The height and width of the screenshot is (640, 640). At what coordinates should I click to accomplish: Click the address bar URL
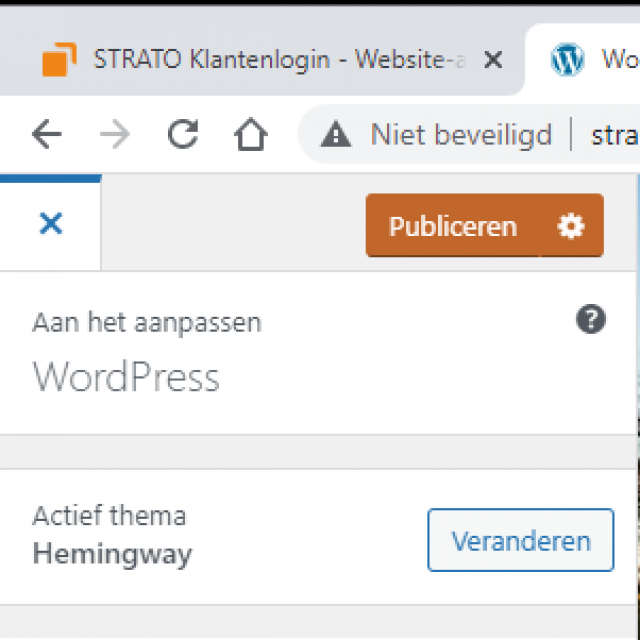615,136
